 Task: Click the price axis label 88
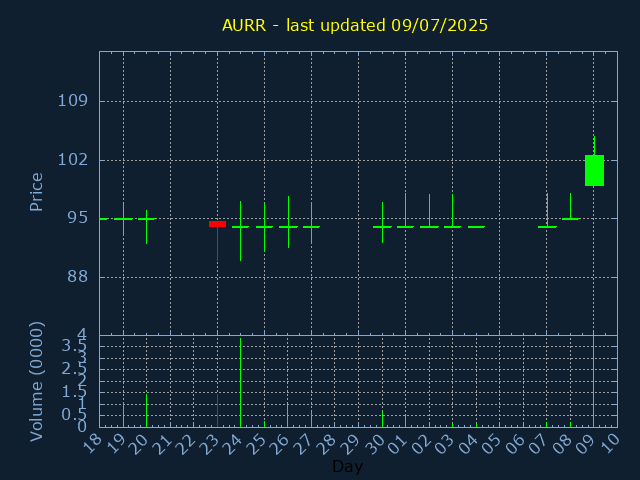coord(78,277)
